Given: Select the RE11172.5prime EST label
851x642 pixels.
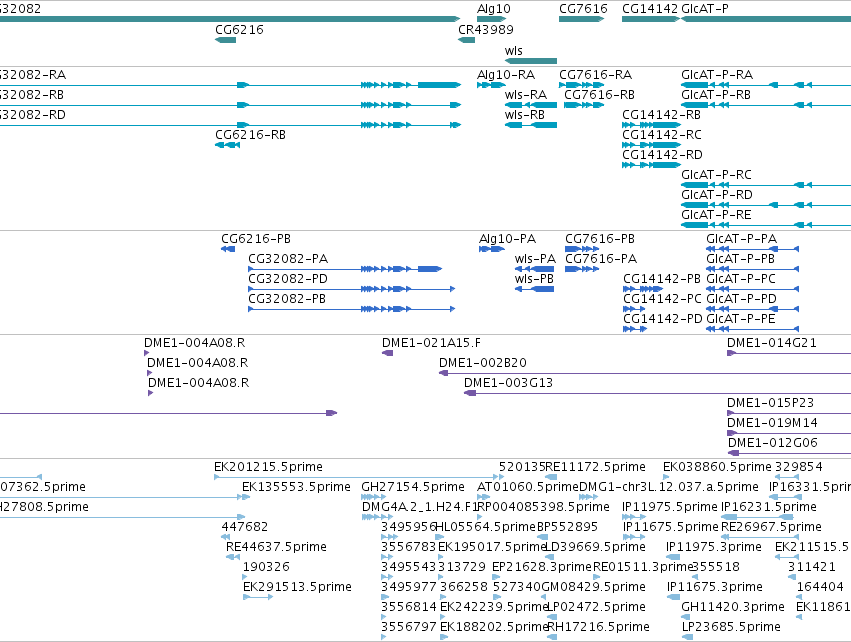Looking at the screenshot, I should tap(595, 467).
